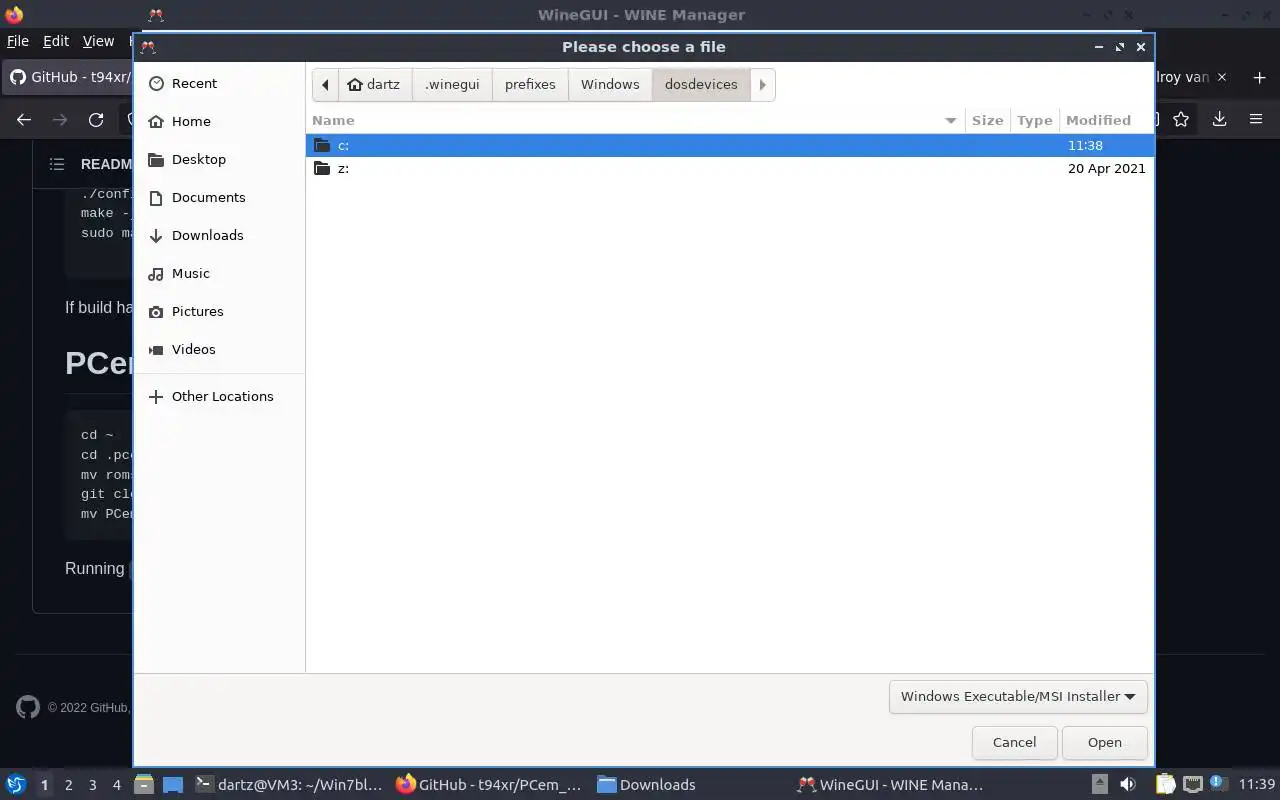
Task: Click the Firefox back navigation arrow
Action: point(24,119)
